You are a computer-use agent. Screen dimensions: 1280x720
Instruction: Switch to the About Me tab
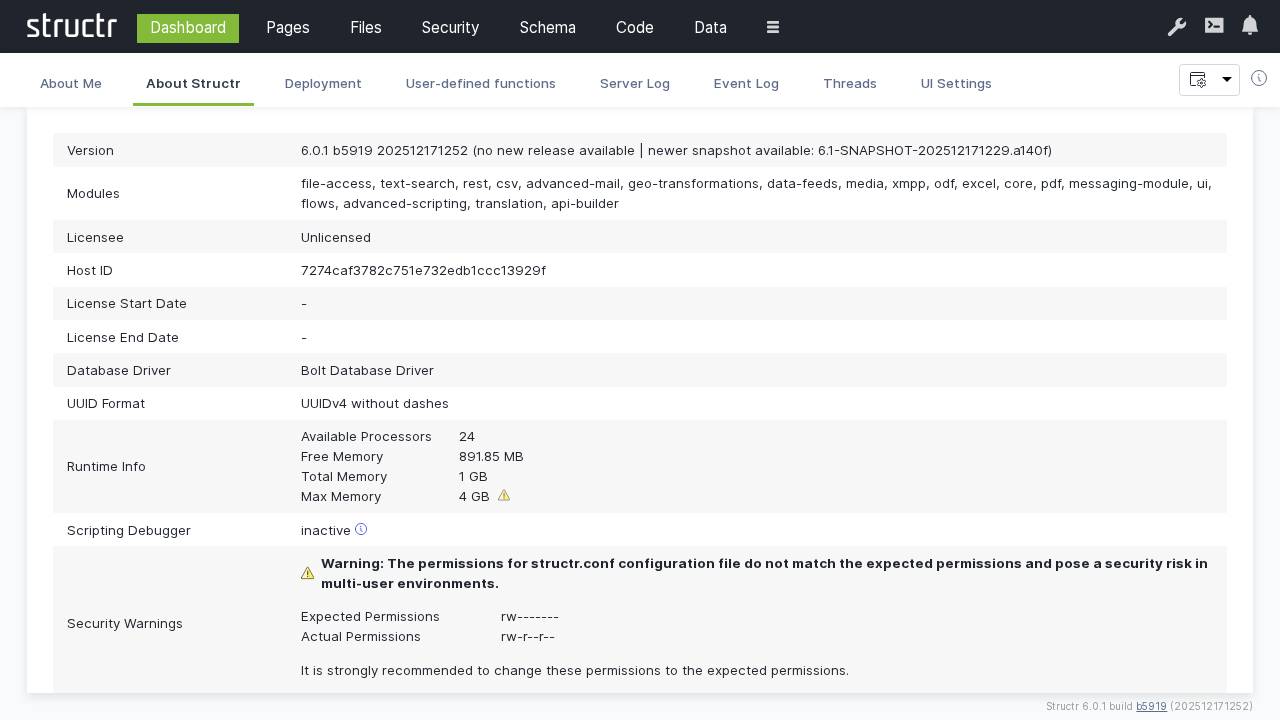click(70, 84)
